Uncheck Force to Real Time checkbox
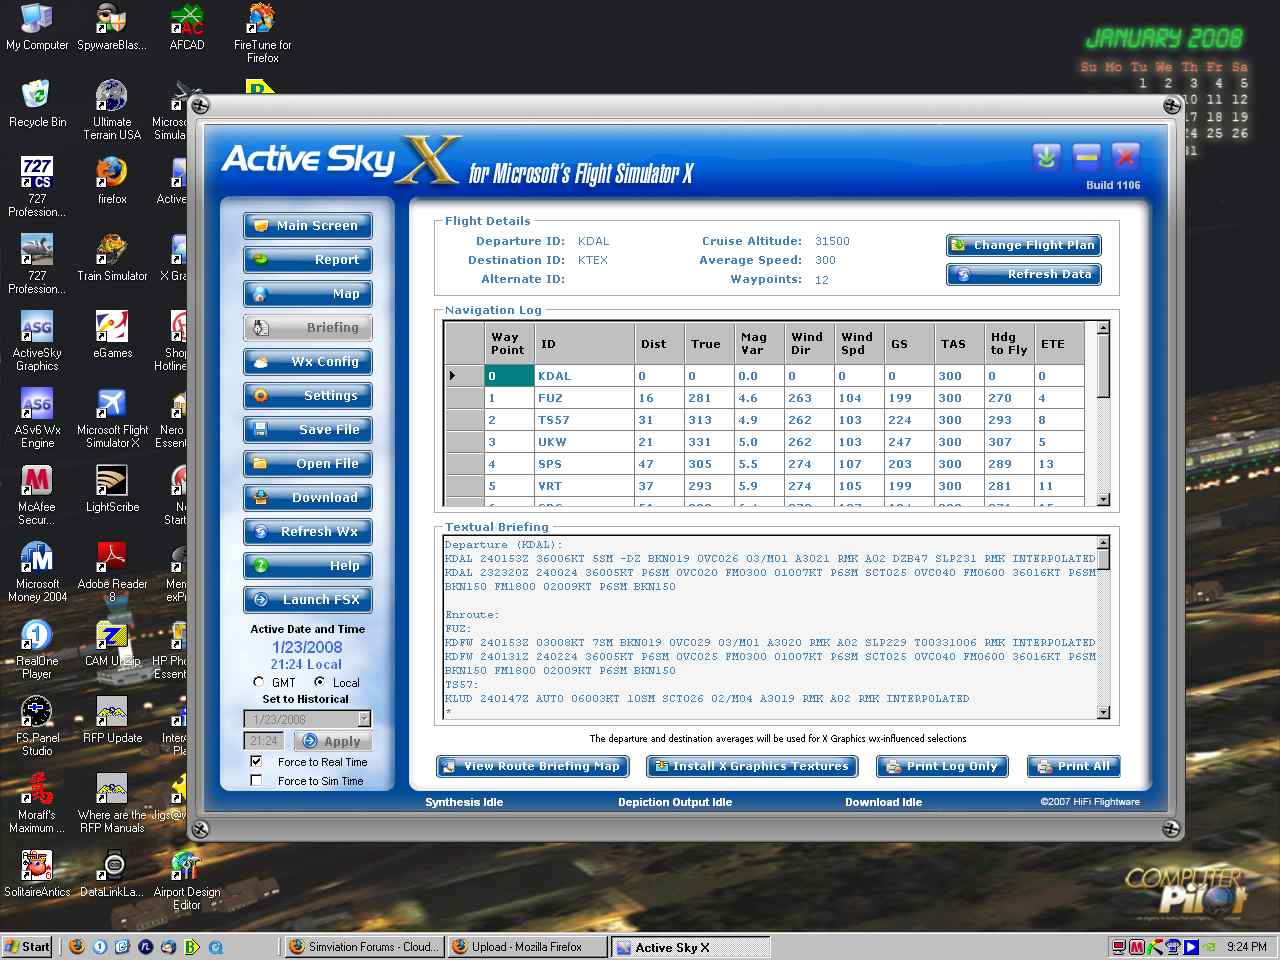 pos(256,761)
